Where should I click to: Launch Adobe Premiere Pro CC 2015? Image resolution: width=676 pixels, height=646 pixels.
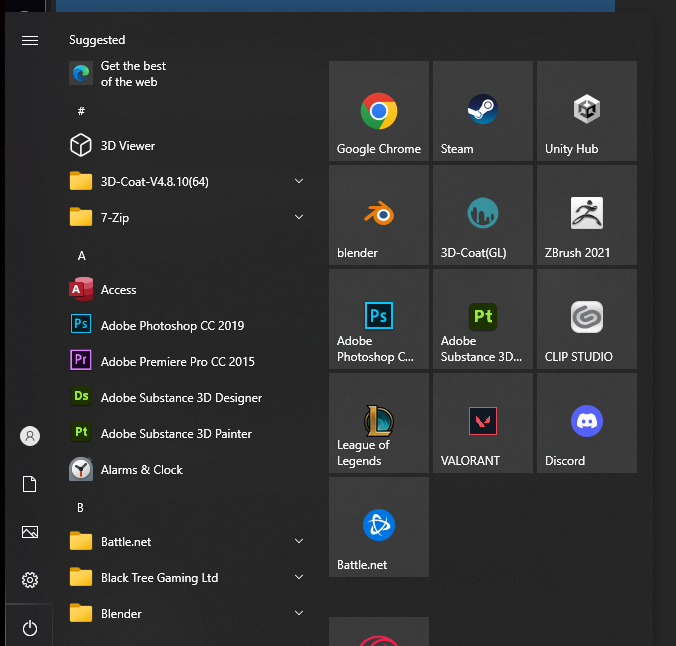(x=188, y=361)
